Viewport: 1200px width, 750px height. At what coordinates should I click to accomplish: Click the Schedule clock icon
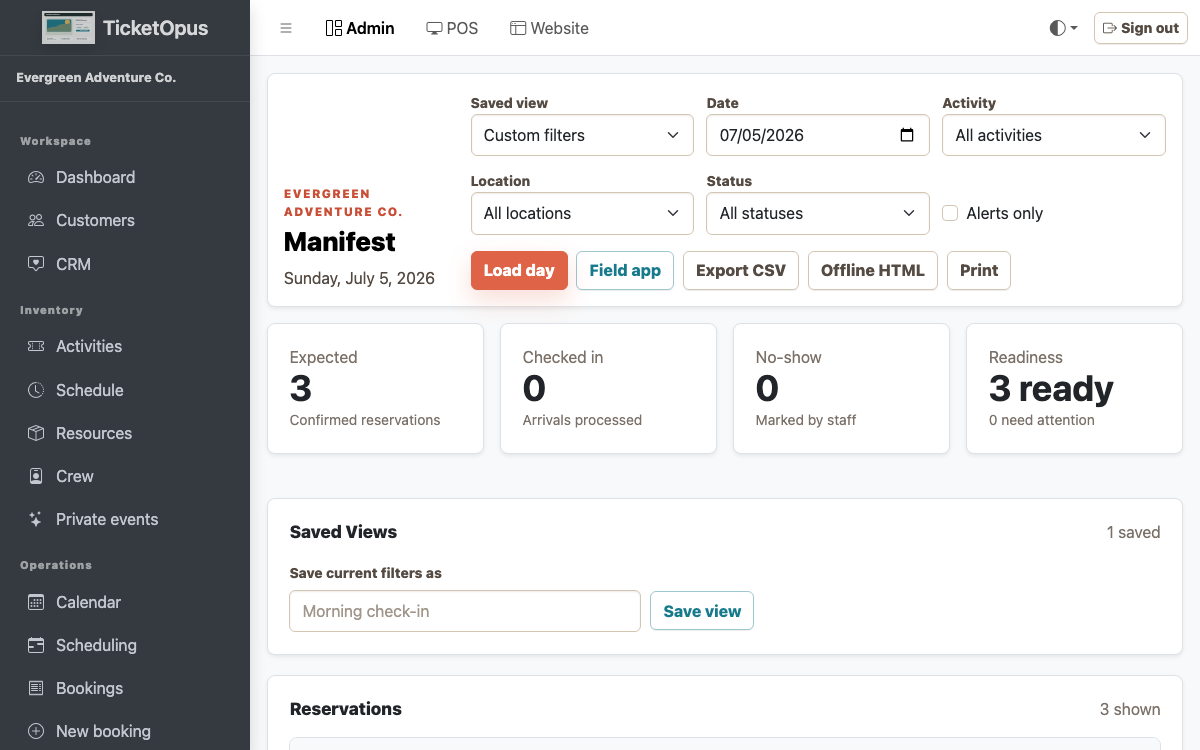[36, 390]
